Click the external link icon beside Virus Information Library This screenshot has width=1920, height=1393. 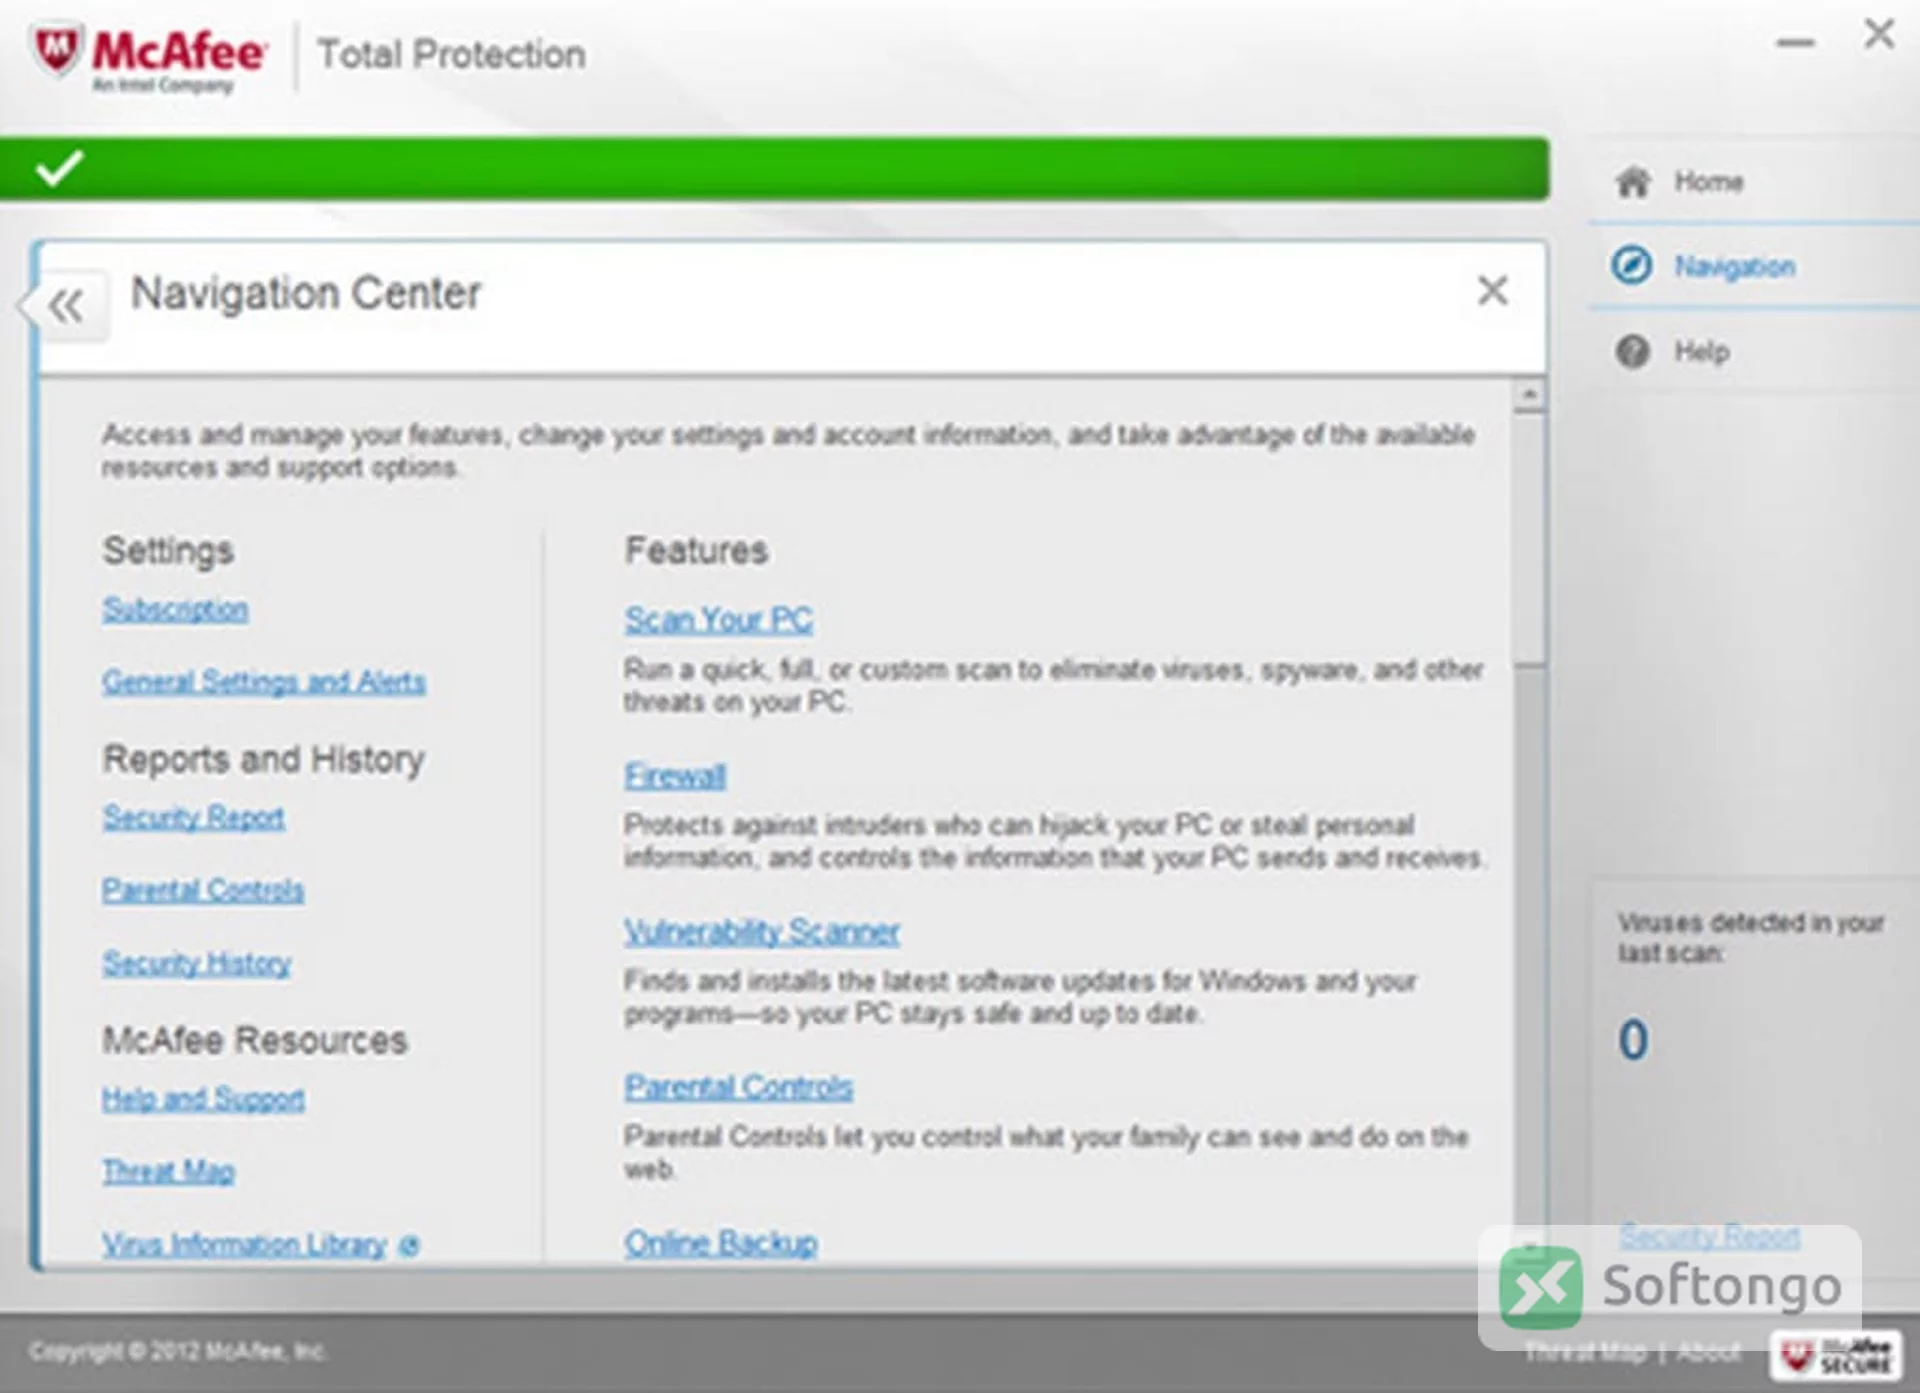coord(409,1246)
